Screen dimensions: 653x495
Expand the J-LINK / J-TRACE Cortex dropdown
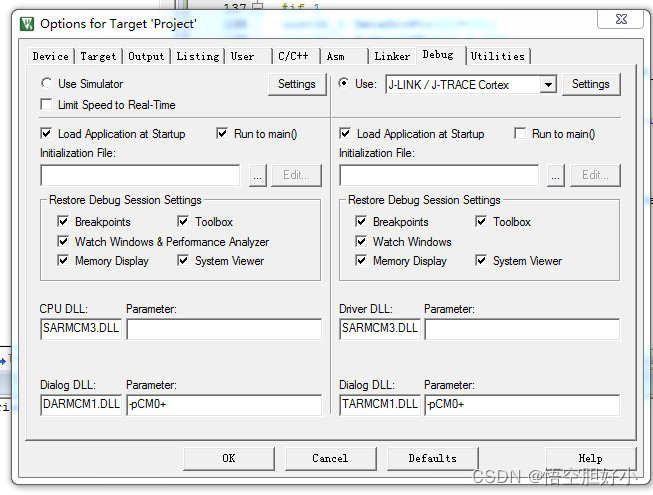pyautogui.click(x=548, y=85)
